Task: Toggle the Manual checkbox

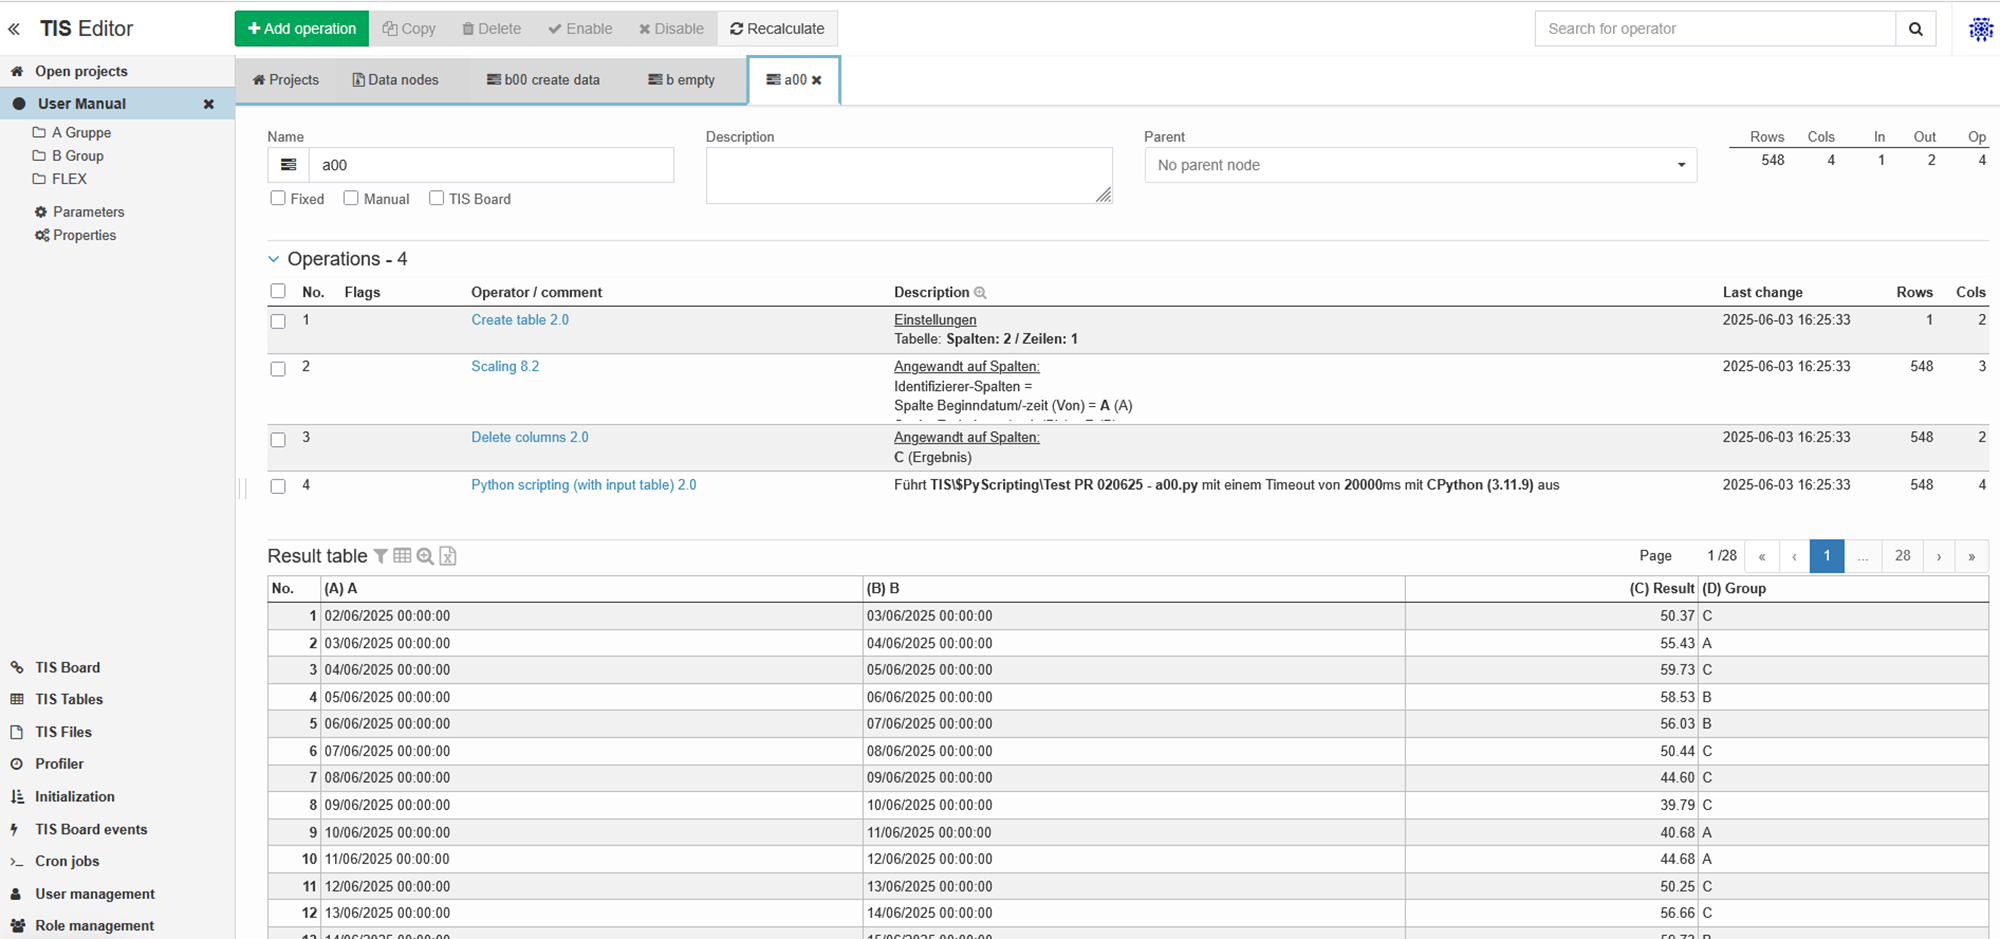Action: coord(351,198)
